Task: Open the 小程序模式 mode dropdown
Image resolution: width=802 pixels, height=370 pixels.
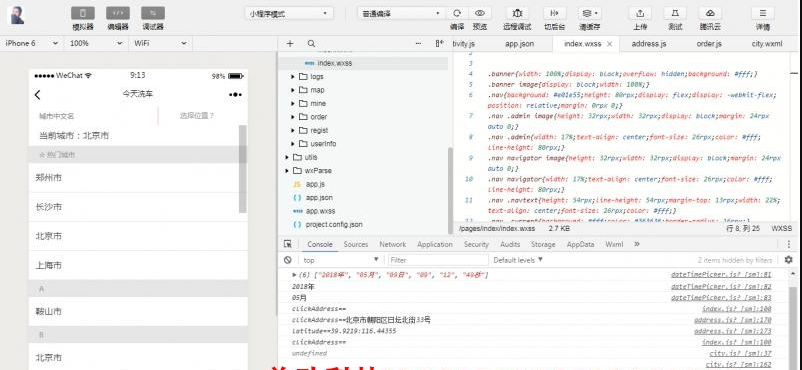Action: (289, 13)
